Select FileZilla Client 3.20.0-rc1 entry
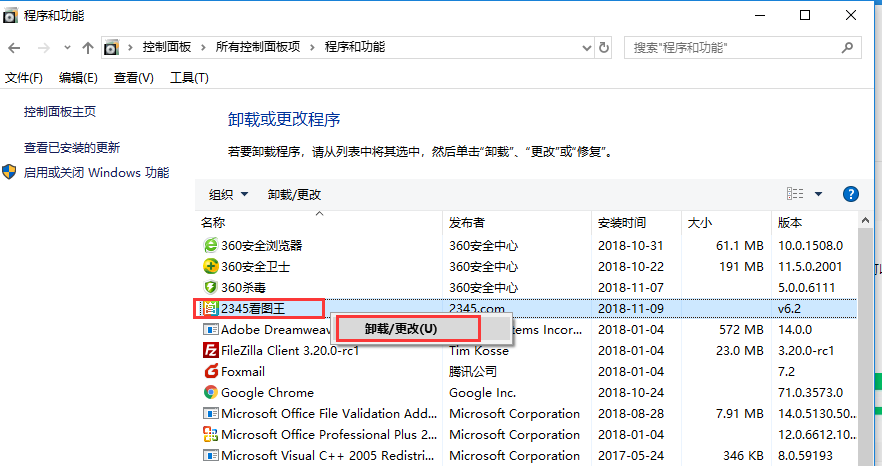The width and height of the screenshot is (882, 466). [x=290, y=351]
